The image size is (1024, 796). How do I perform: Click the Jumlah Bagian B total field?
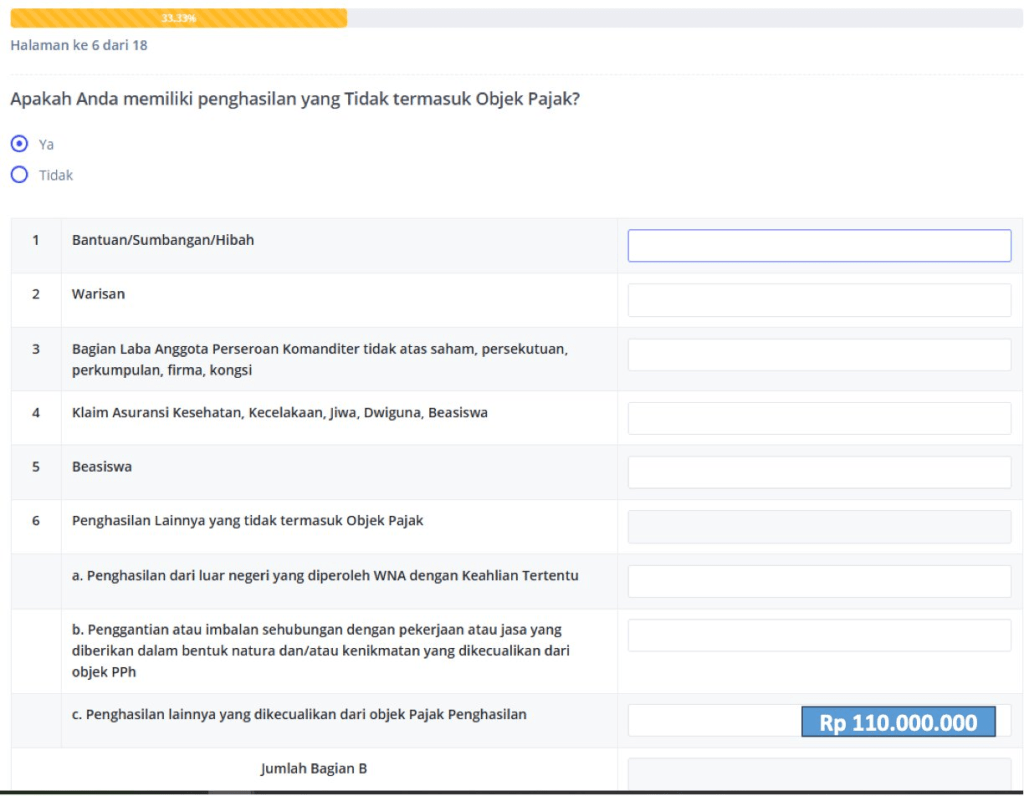click(818, 773)
